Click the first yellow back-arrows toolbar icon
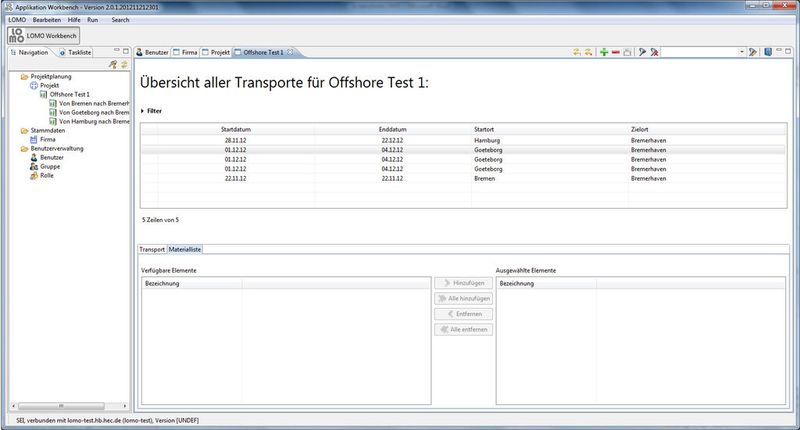Screen dimensions: 800x430 tap(577, 52)
